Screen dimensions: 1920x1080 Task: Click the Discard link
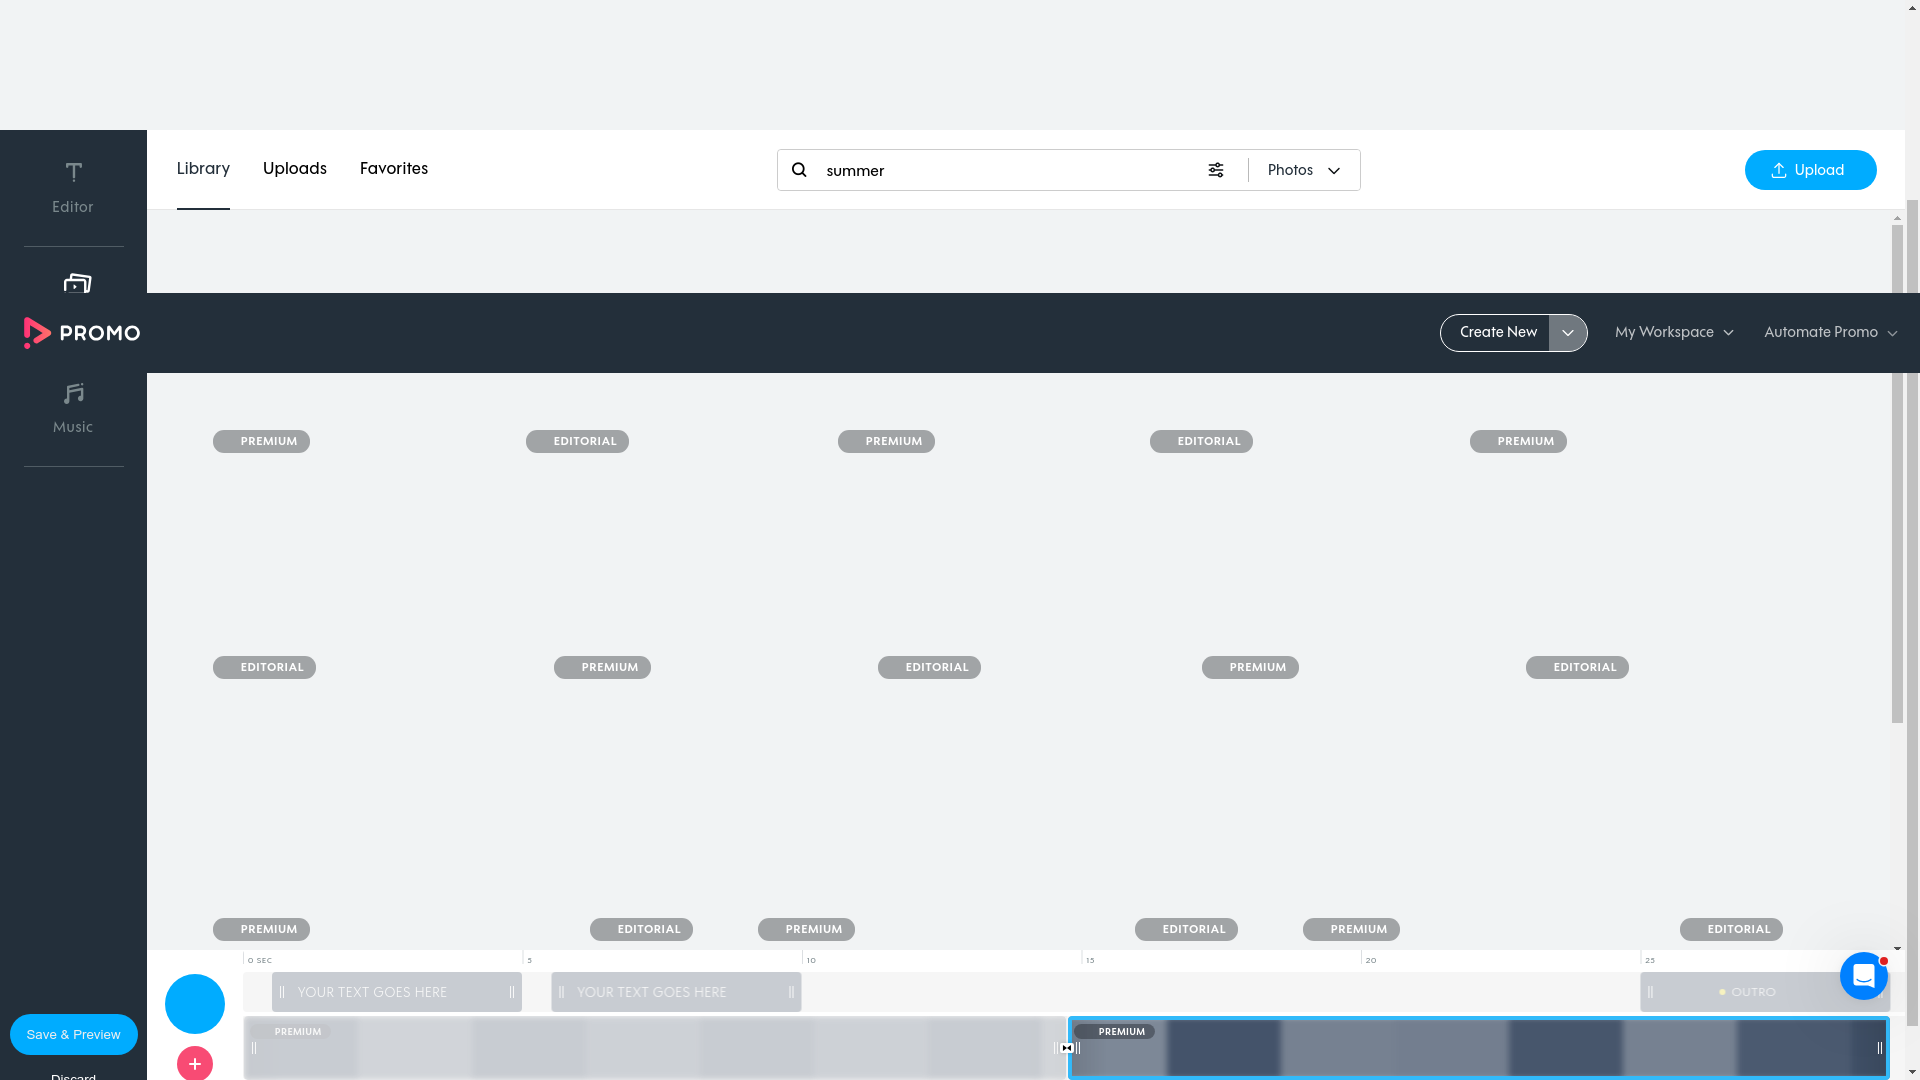[x=74, y=1076]
